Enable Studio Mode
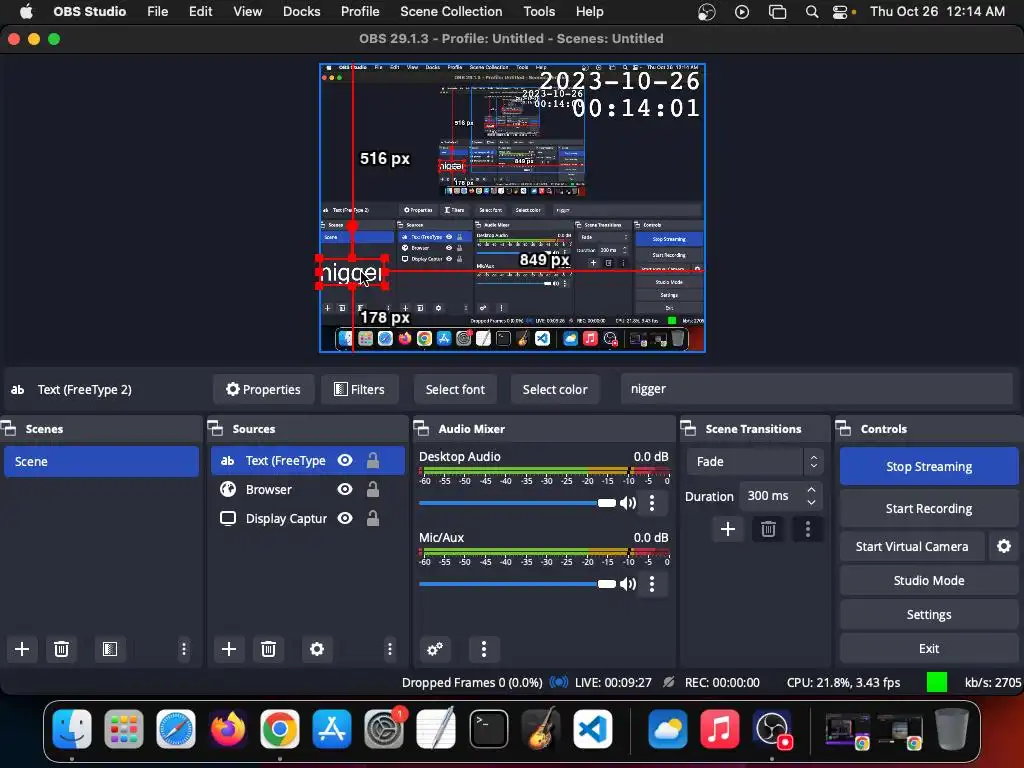This screenshot has width=1024, height=768. (929, 580)
